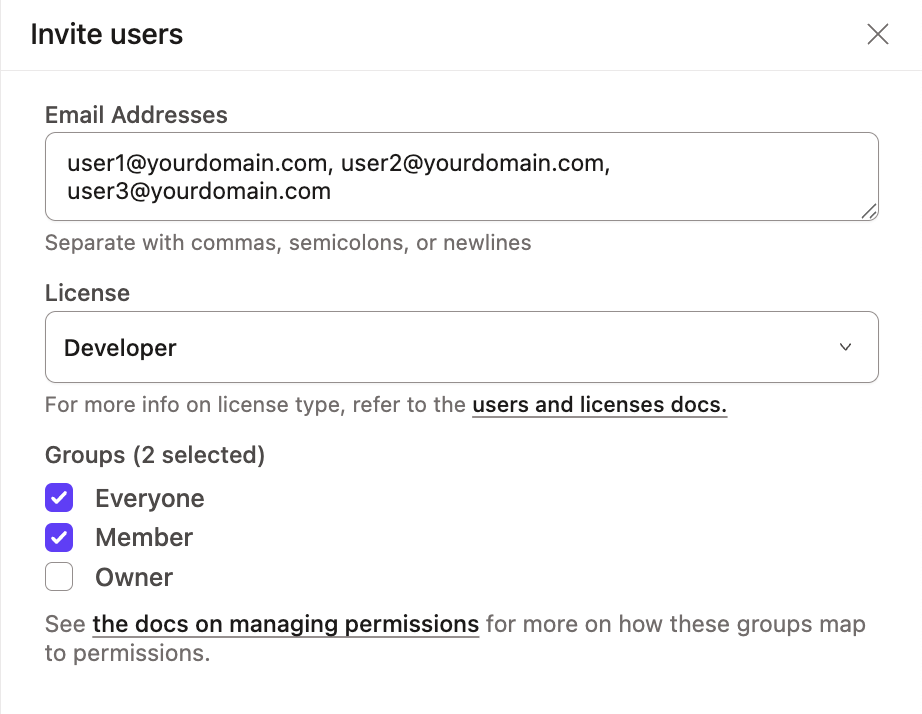This screenshot has width=922, height=714.
Task: Open the docs on managing permissions
Action: (284, 624)
